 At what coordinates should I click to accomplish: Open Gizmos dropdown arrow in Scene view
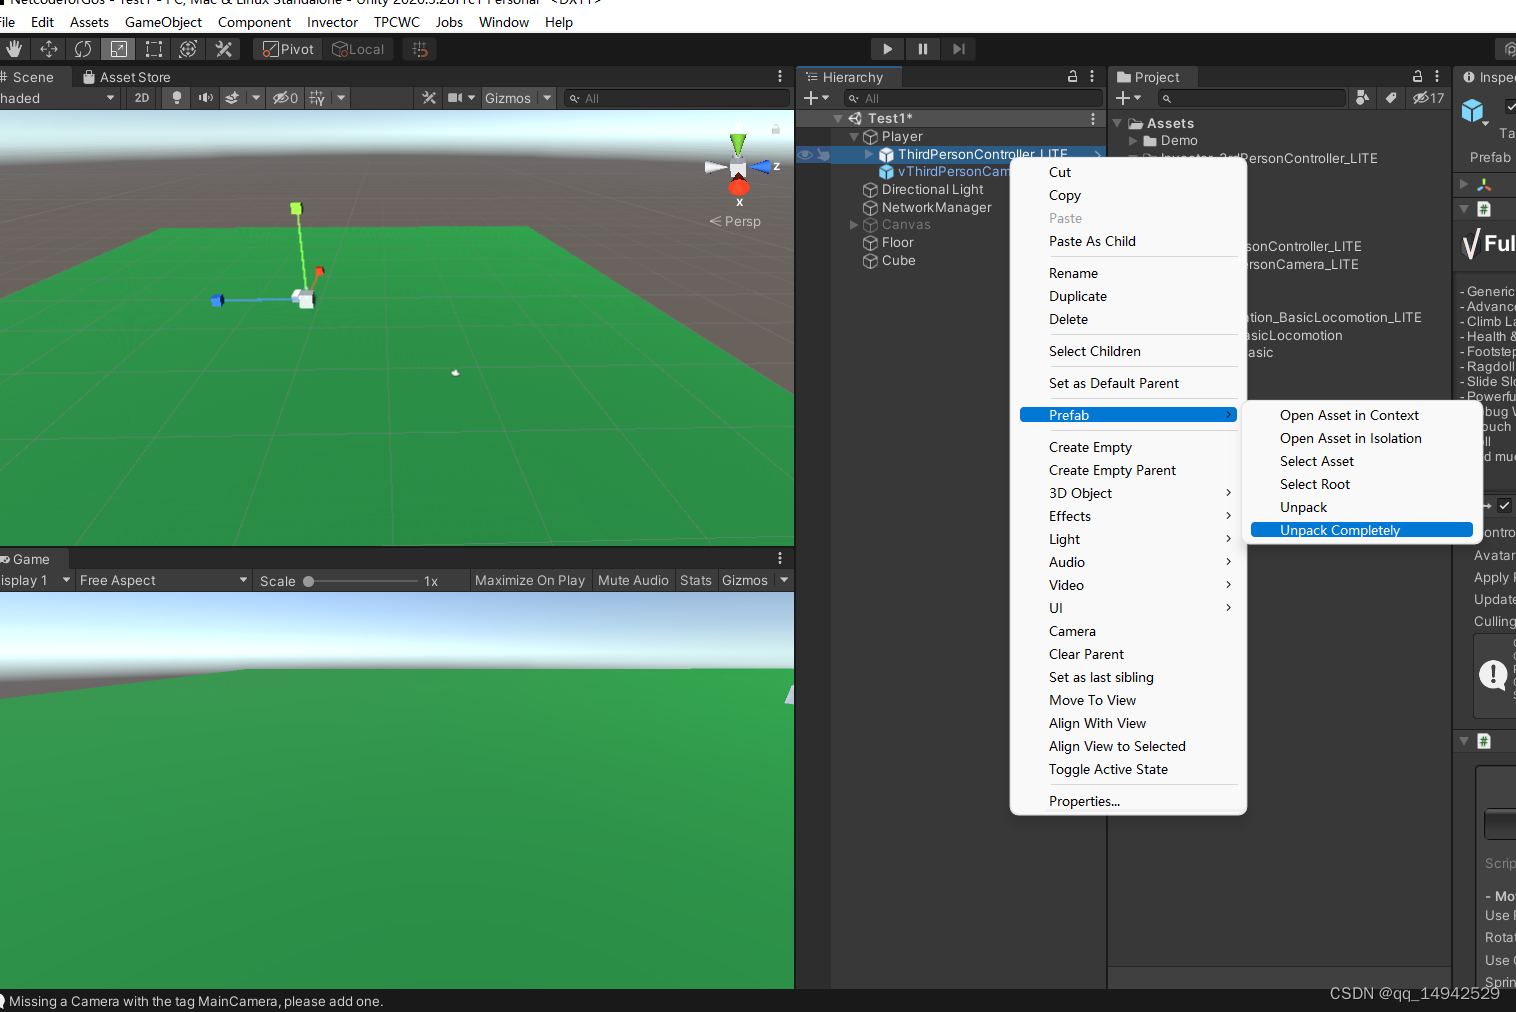click(x=547, y=98)
